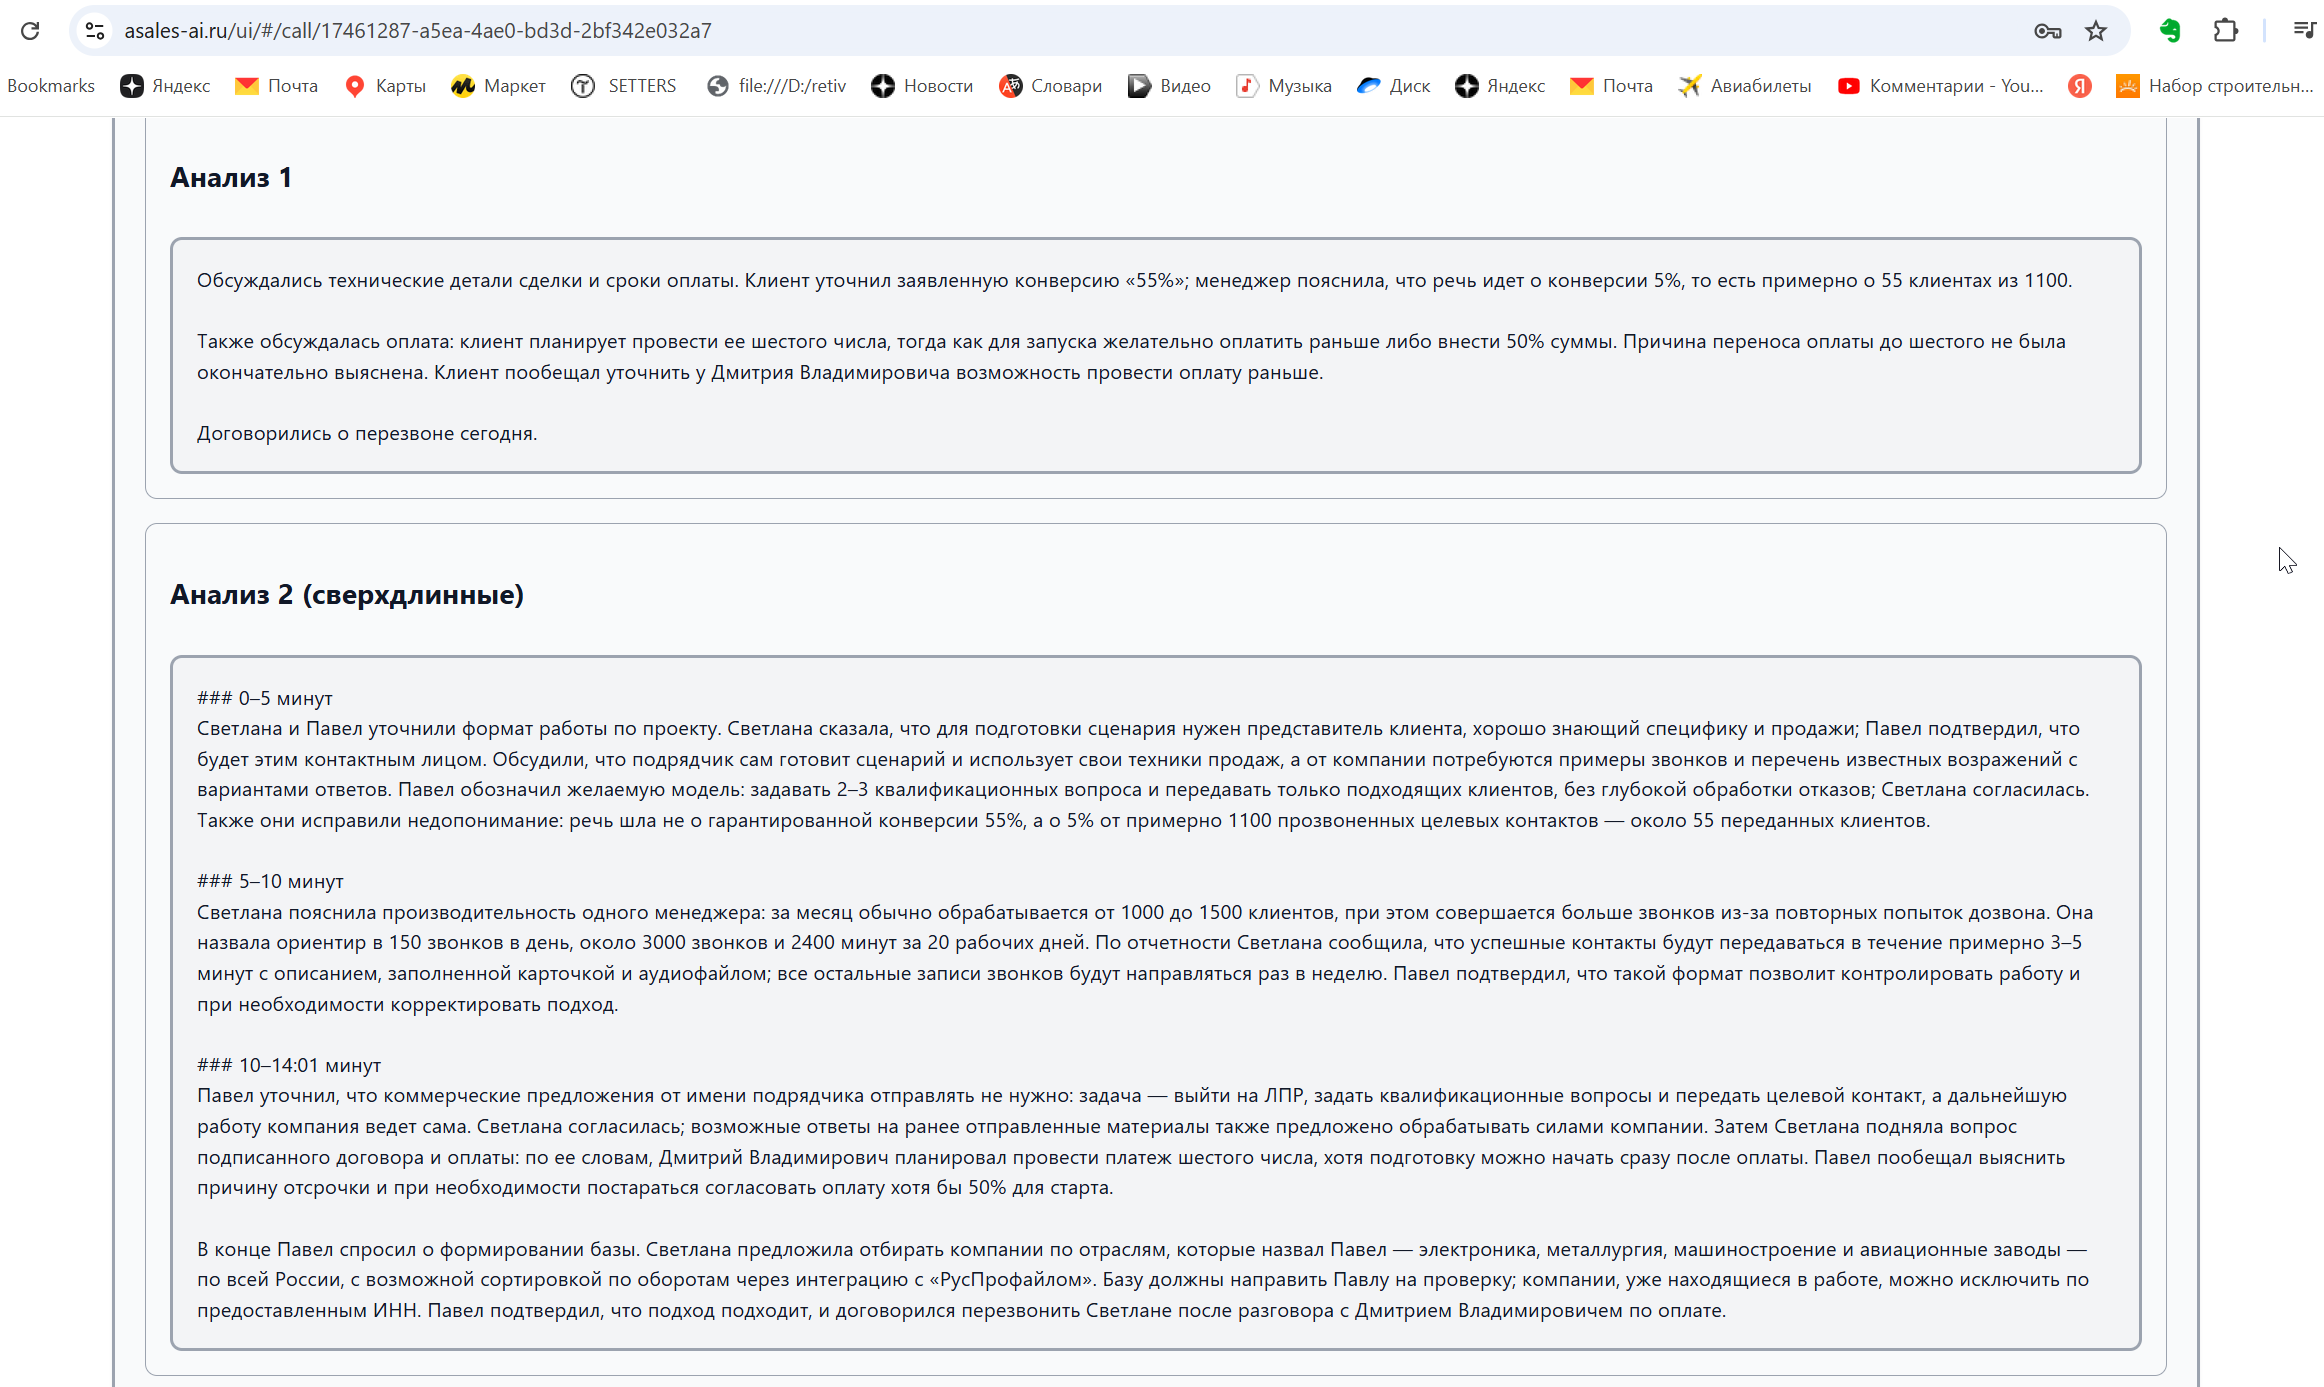The height and width of the screenshot is (1387, 2324).
Task: Open the Комментарии - YouTube bookmark
Action: (x=1940, y=86)
